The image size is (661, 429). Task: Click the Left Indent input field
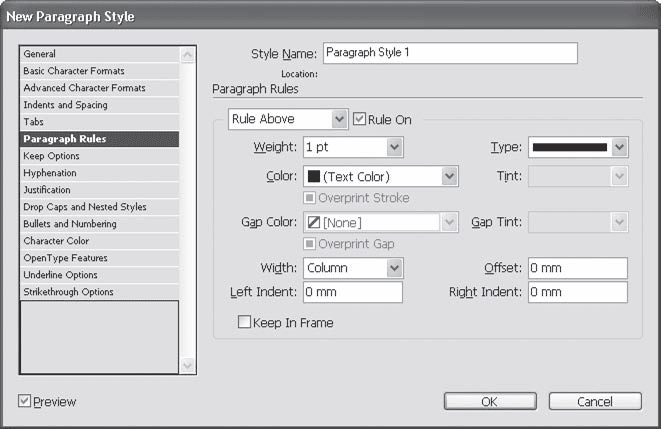(351, 293)
